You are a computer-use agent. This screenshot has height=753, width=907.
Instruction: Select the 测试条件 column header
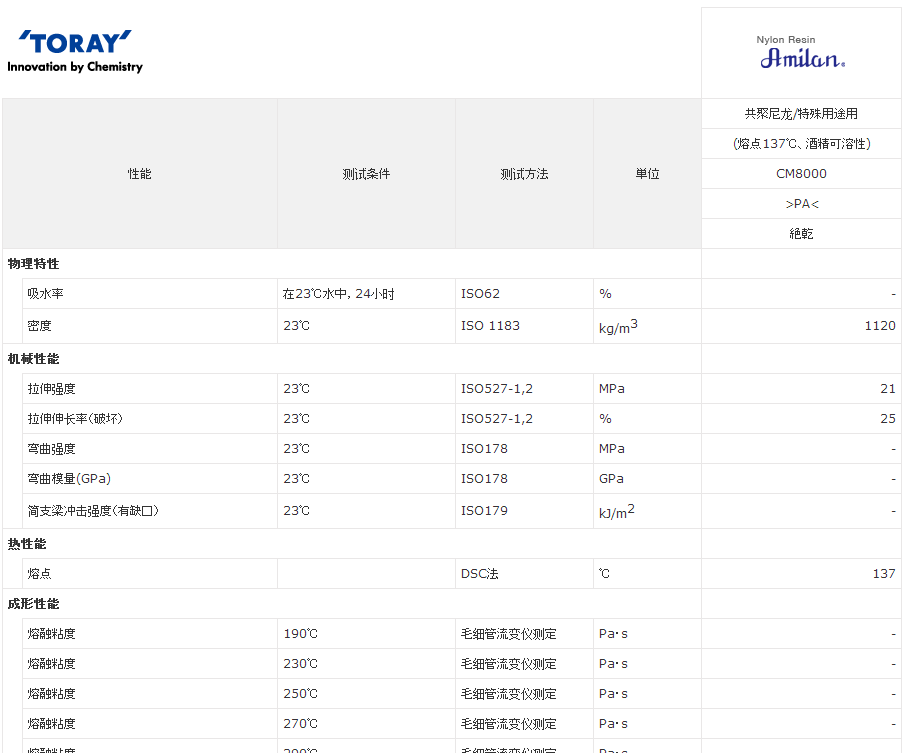coord(366,174)
